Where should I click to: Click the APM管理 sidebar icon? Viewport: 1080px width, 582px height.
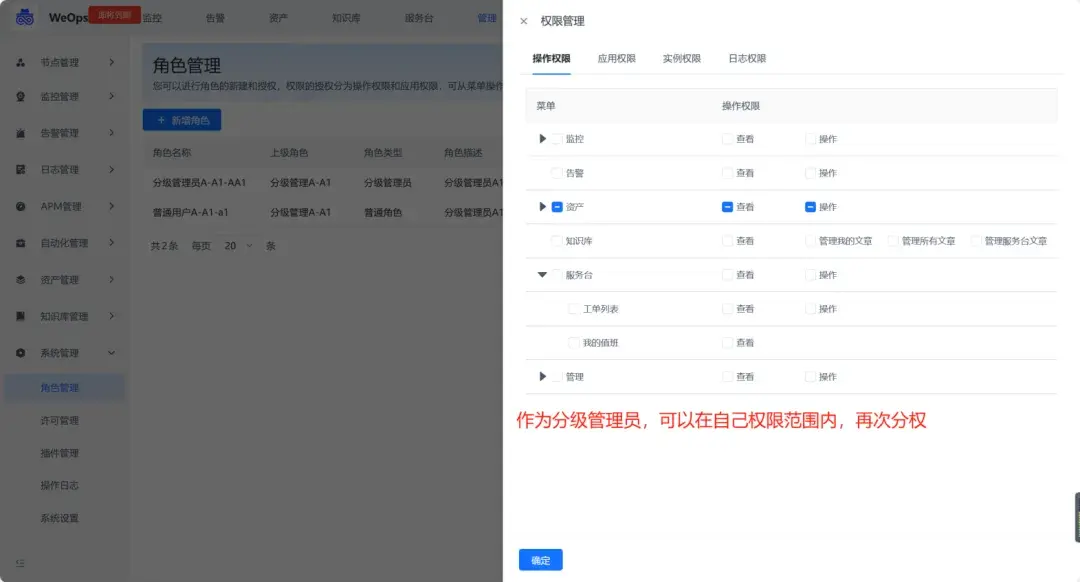tap(21, 207)
